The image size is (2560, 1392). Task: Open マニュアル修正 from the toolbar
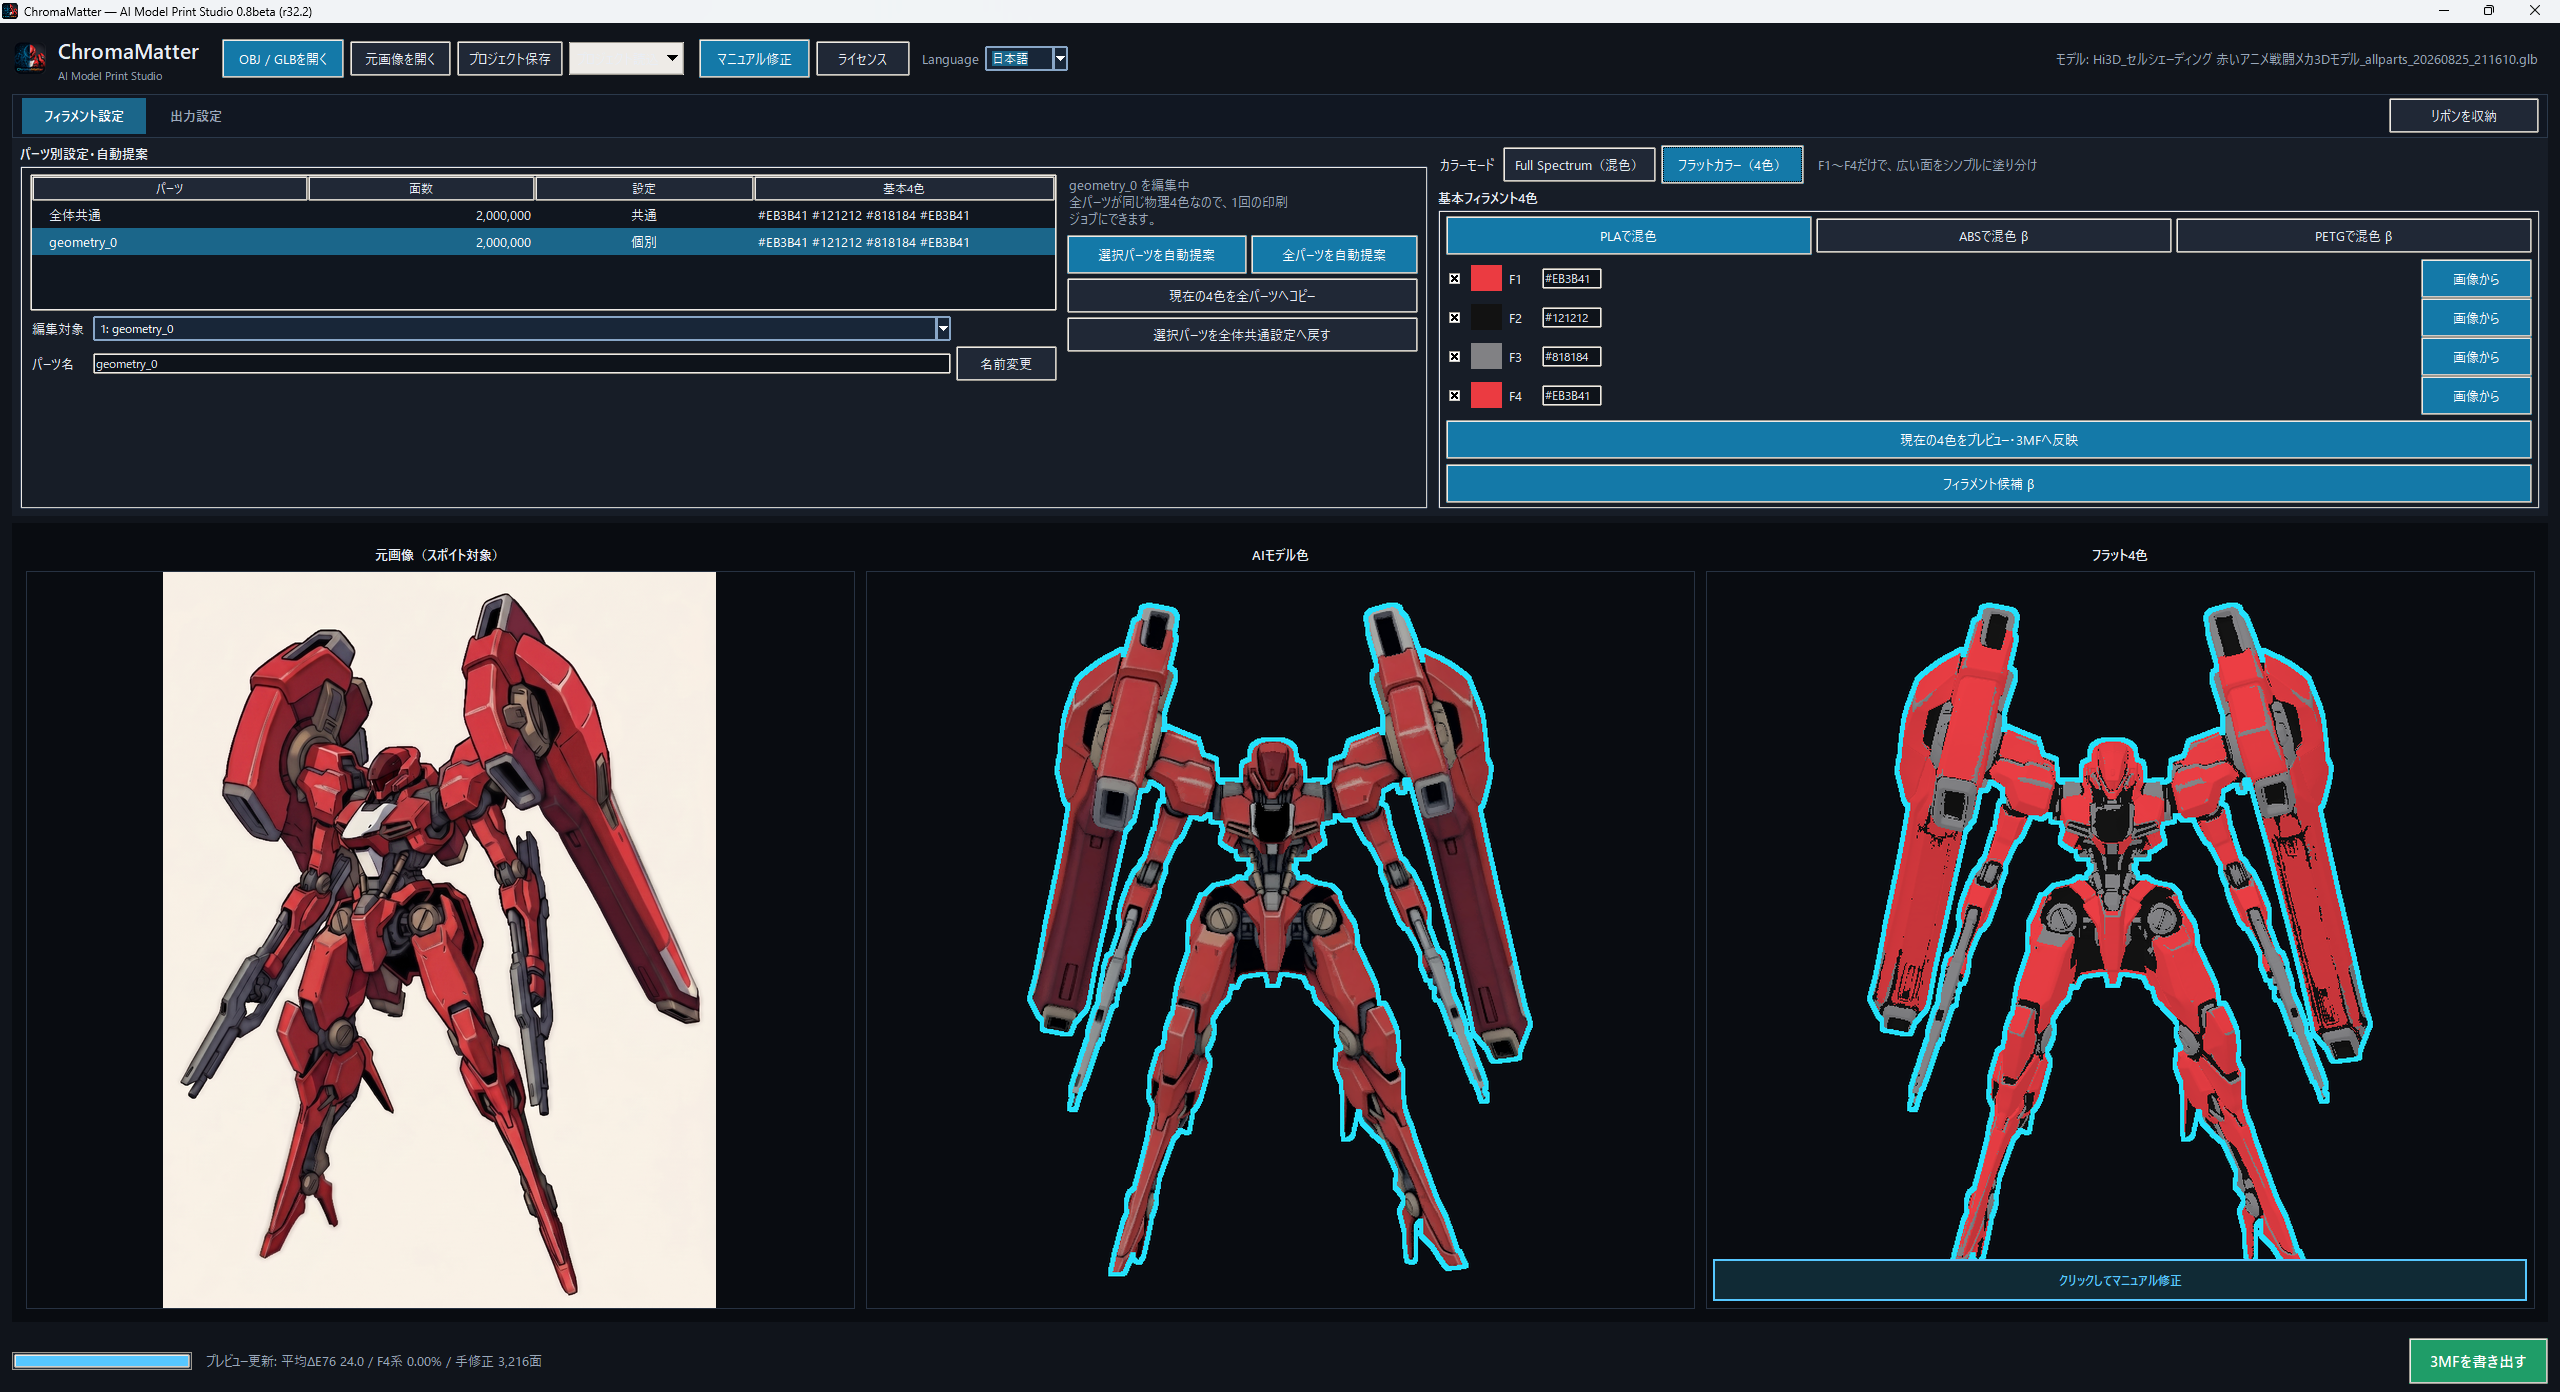[754, 59]
